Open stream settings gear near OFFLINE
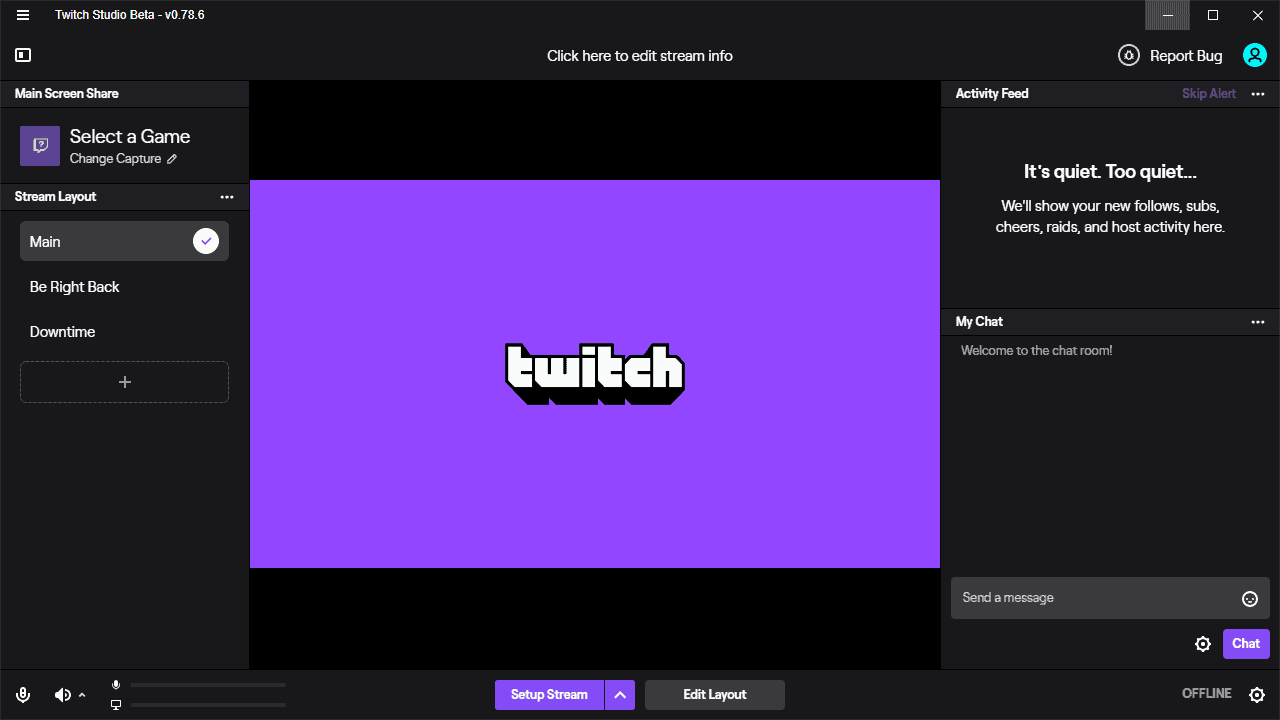The width and height of the screenshot is (1280, 720). (1257, 693)
